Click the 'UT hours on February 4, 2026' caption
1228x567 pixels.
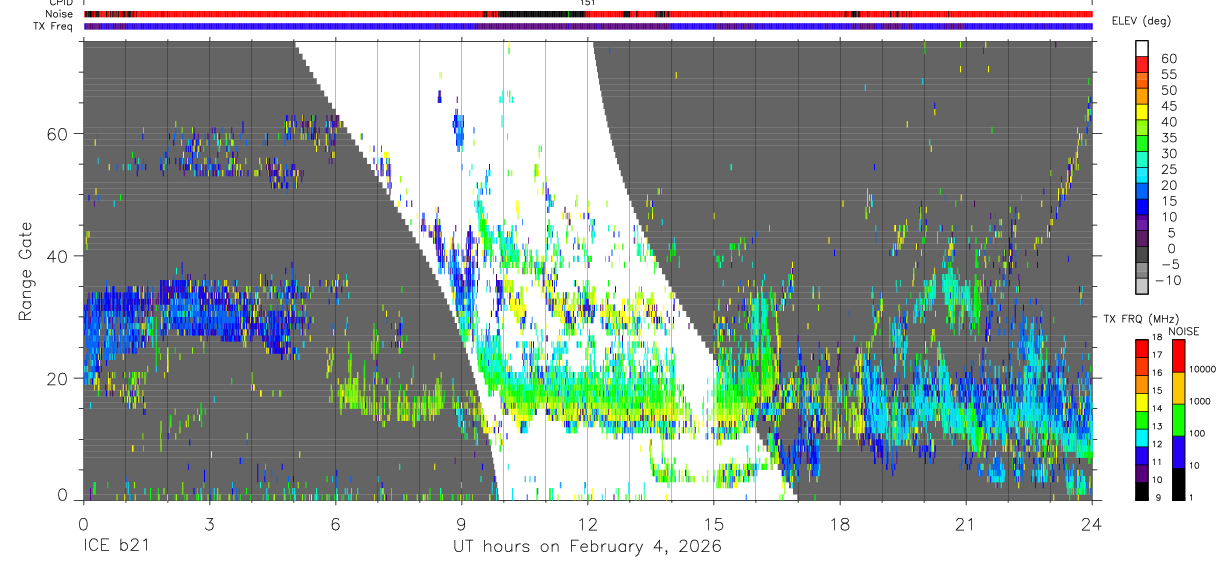tap(587, 547)
